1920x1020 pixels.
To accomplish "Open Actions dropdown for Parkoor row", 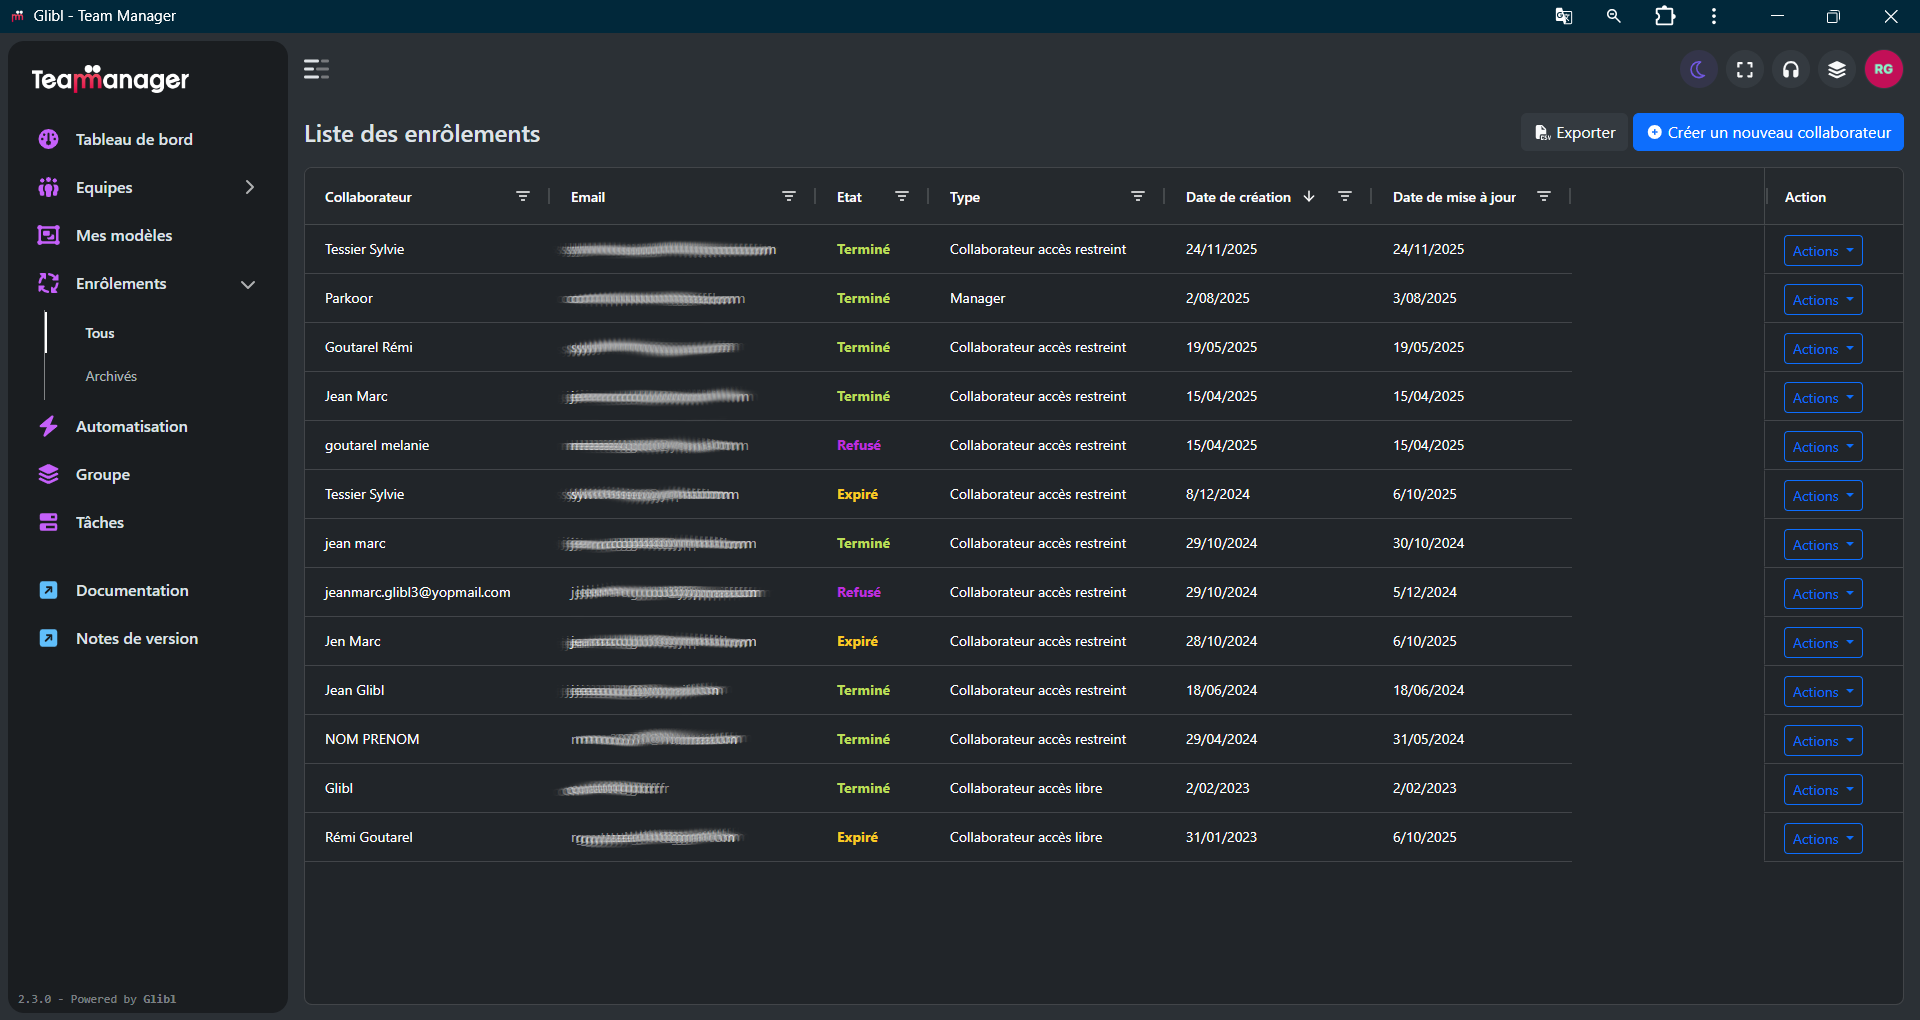I will point(1822,300).
